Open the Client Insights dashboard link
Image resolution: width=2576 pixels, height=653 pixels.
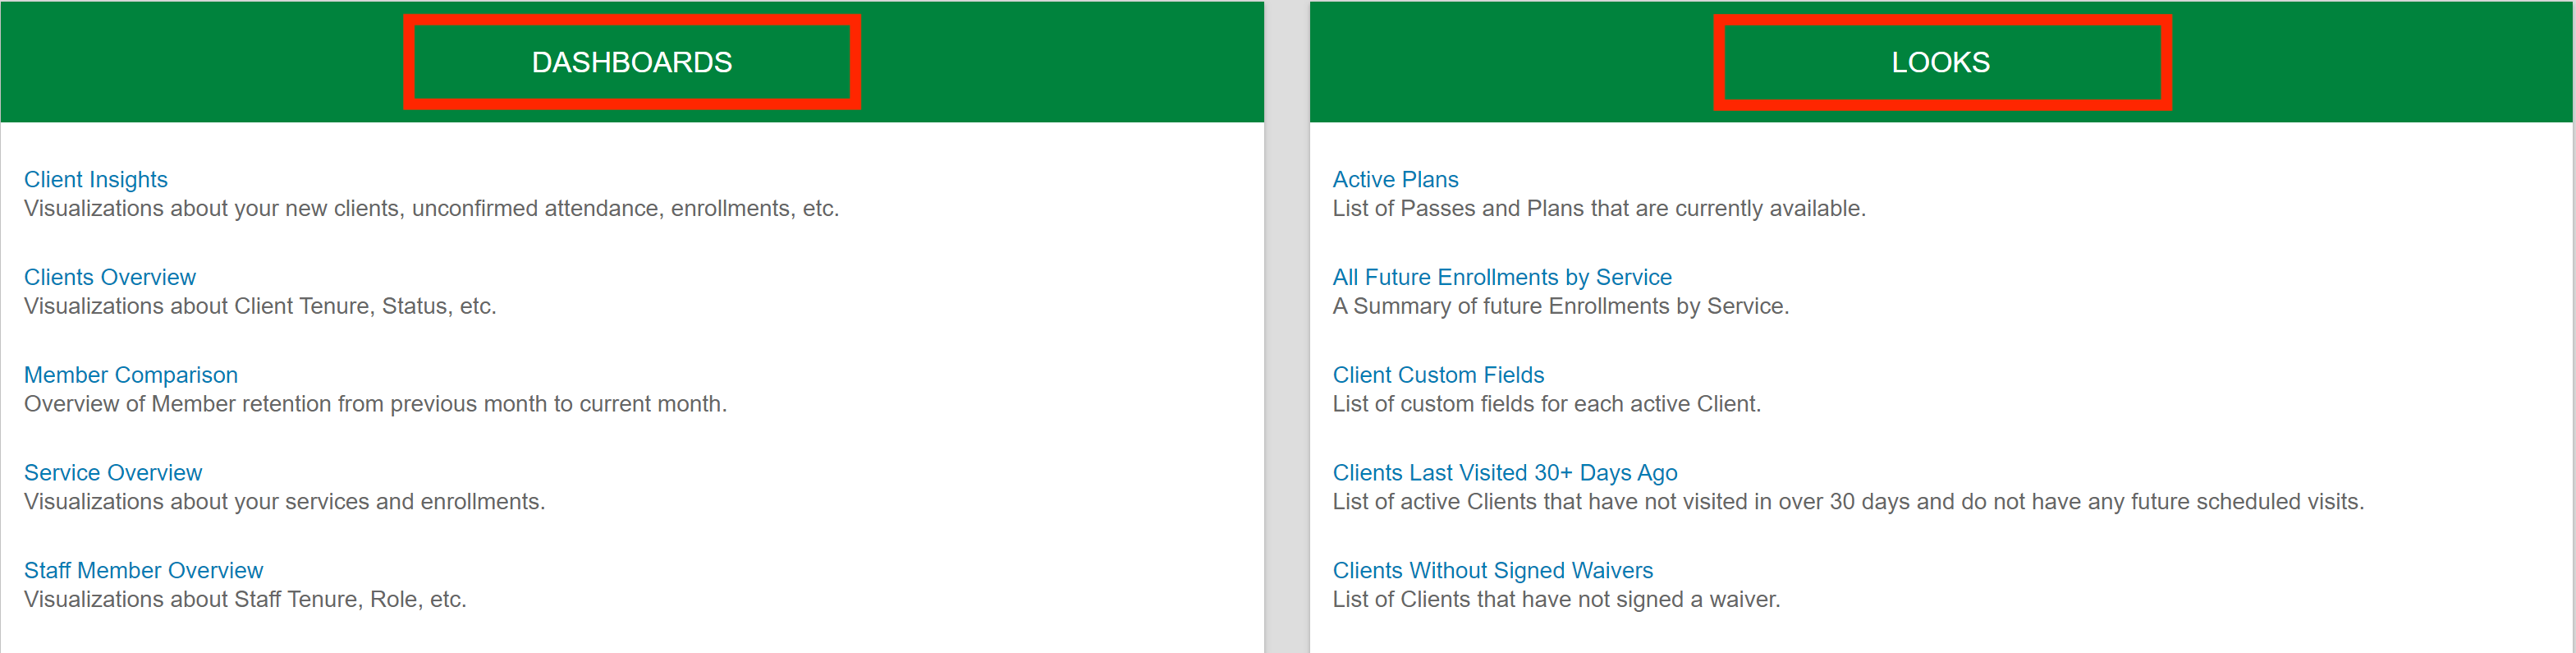tap(96, 179)
